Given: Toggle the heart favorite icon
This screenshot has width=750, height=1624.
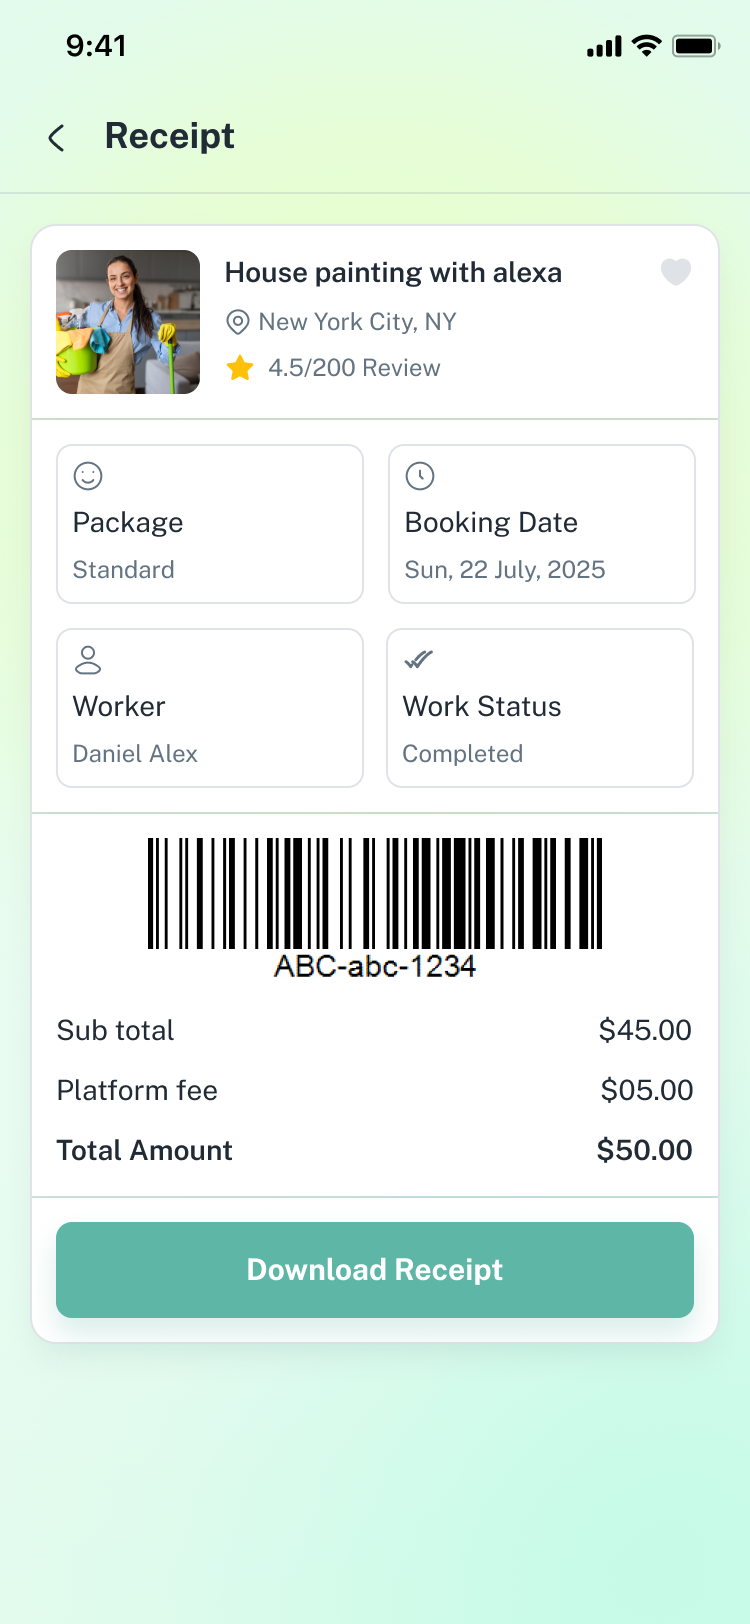Looking at the screenshot, I should point(676,271).
